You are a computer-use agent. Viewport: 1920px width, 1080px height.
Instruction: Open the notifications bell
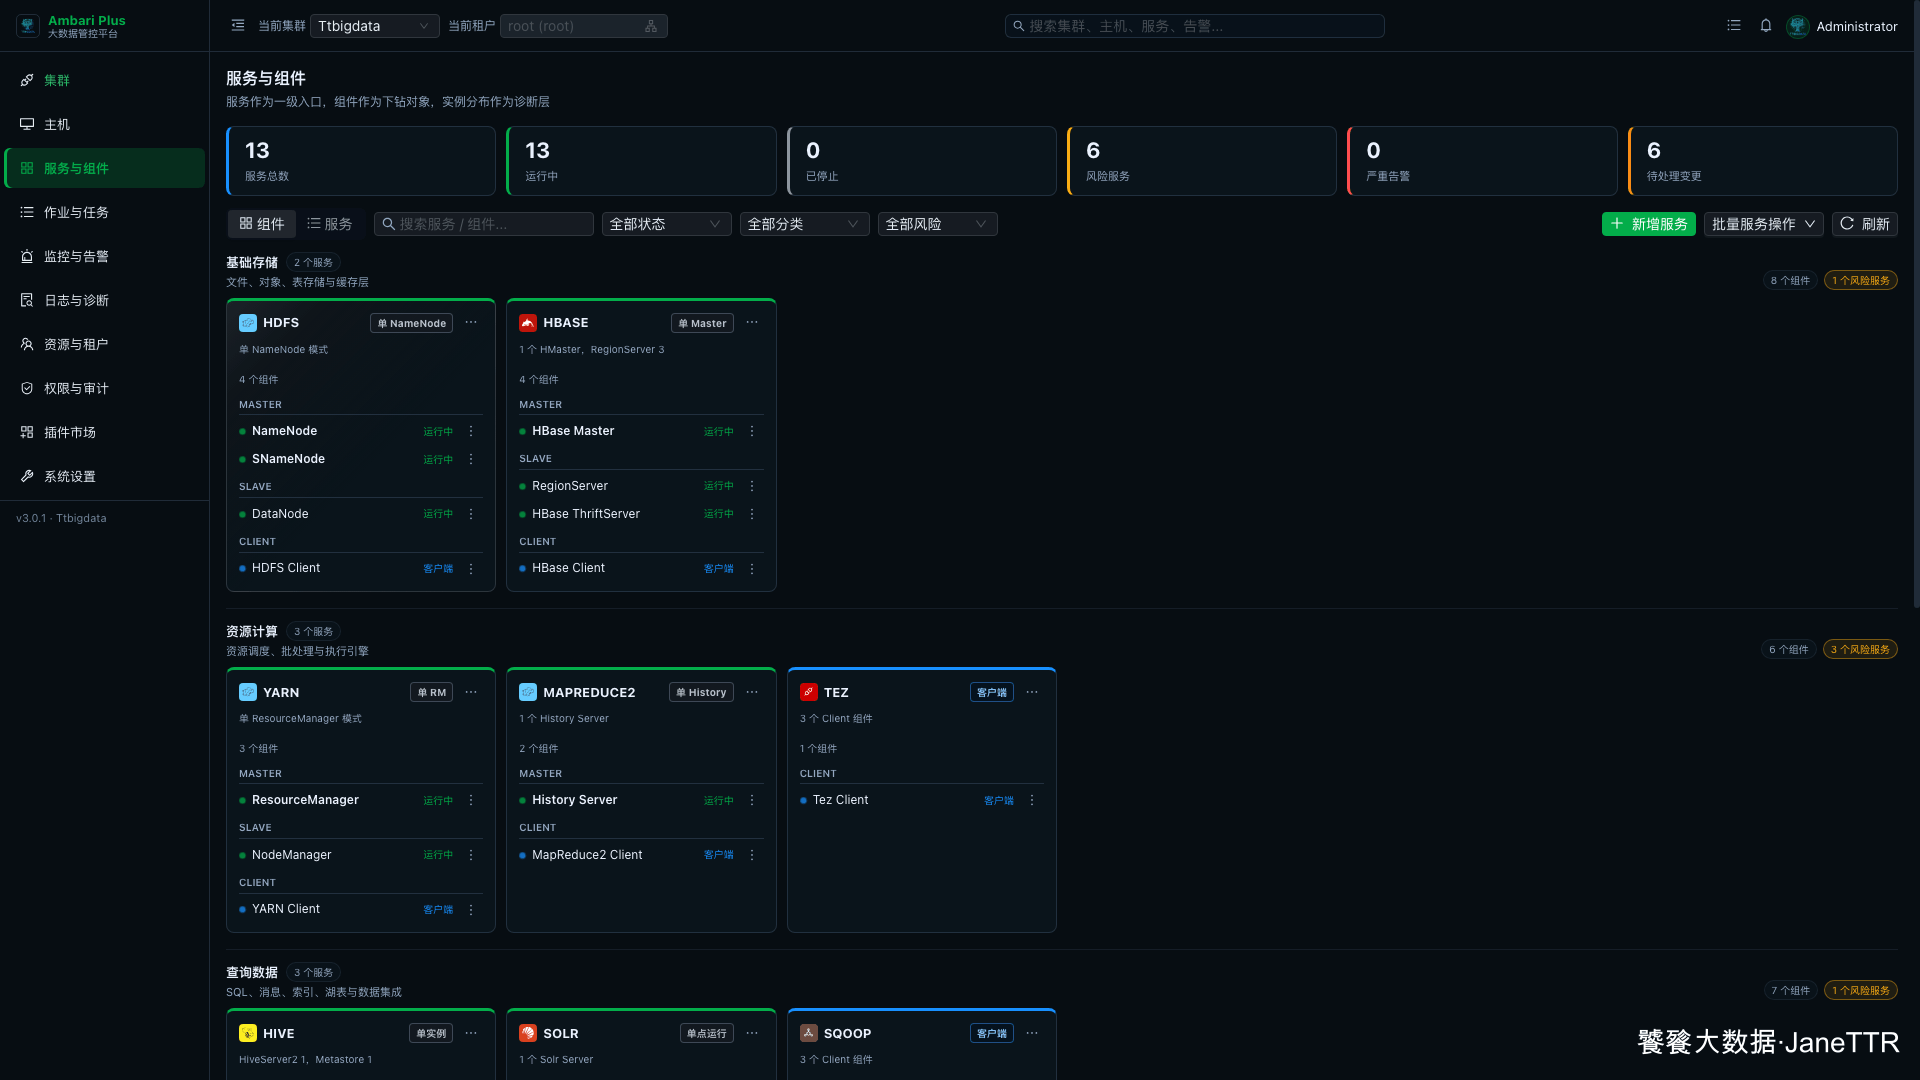tap(1766, 26)
